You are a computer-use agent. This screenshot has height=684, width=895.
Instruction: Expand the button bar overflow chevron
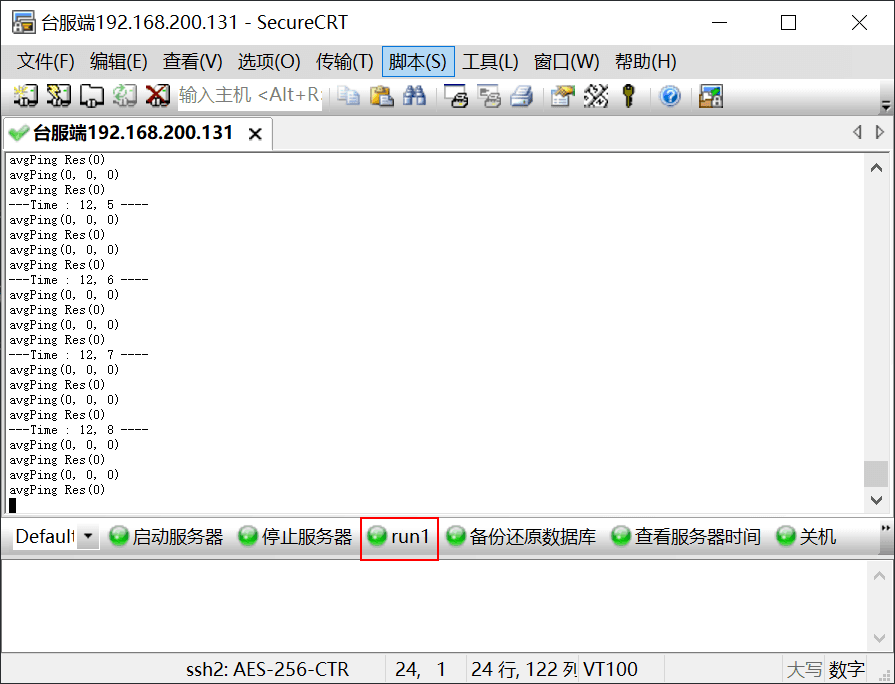point(886,528)
